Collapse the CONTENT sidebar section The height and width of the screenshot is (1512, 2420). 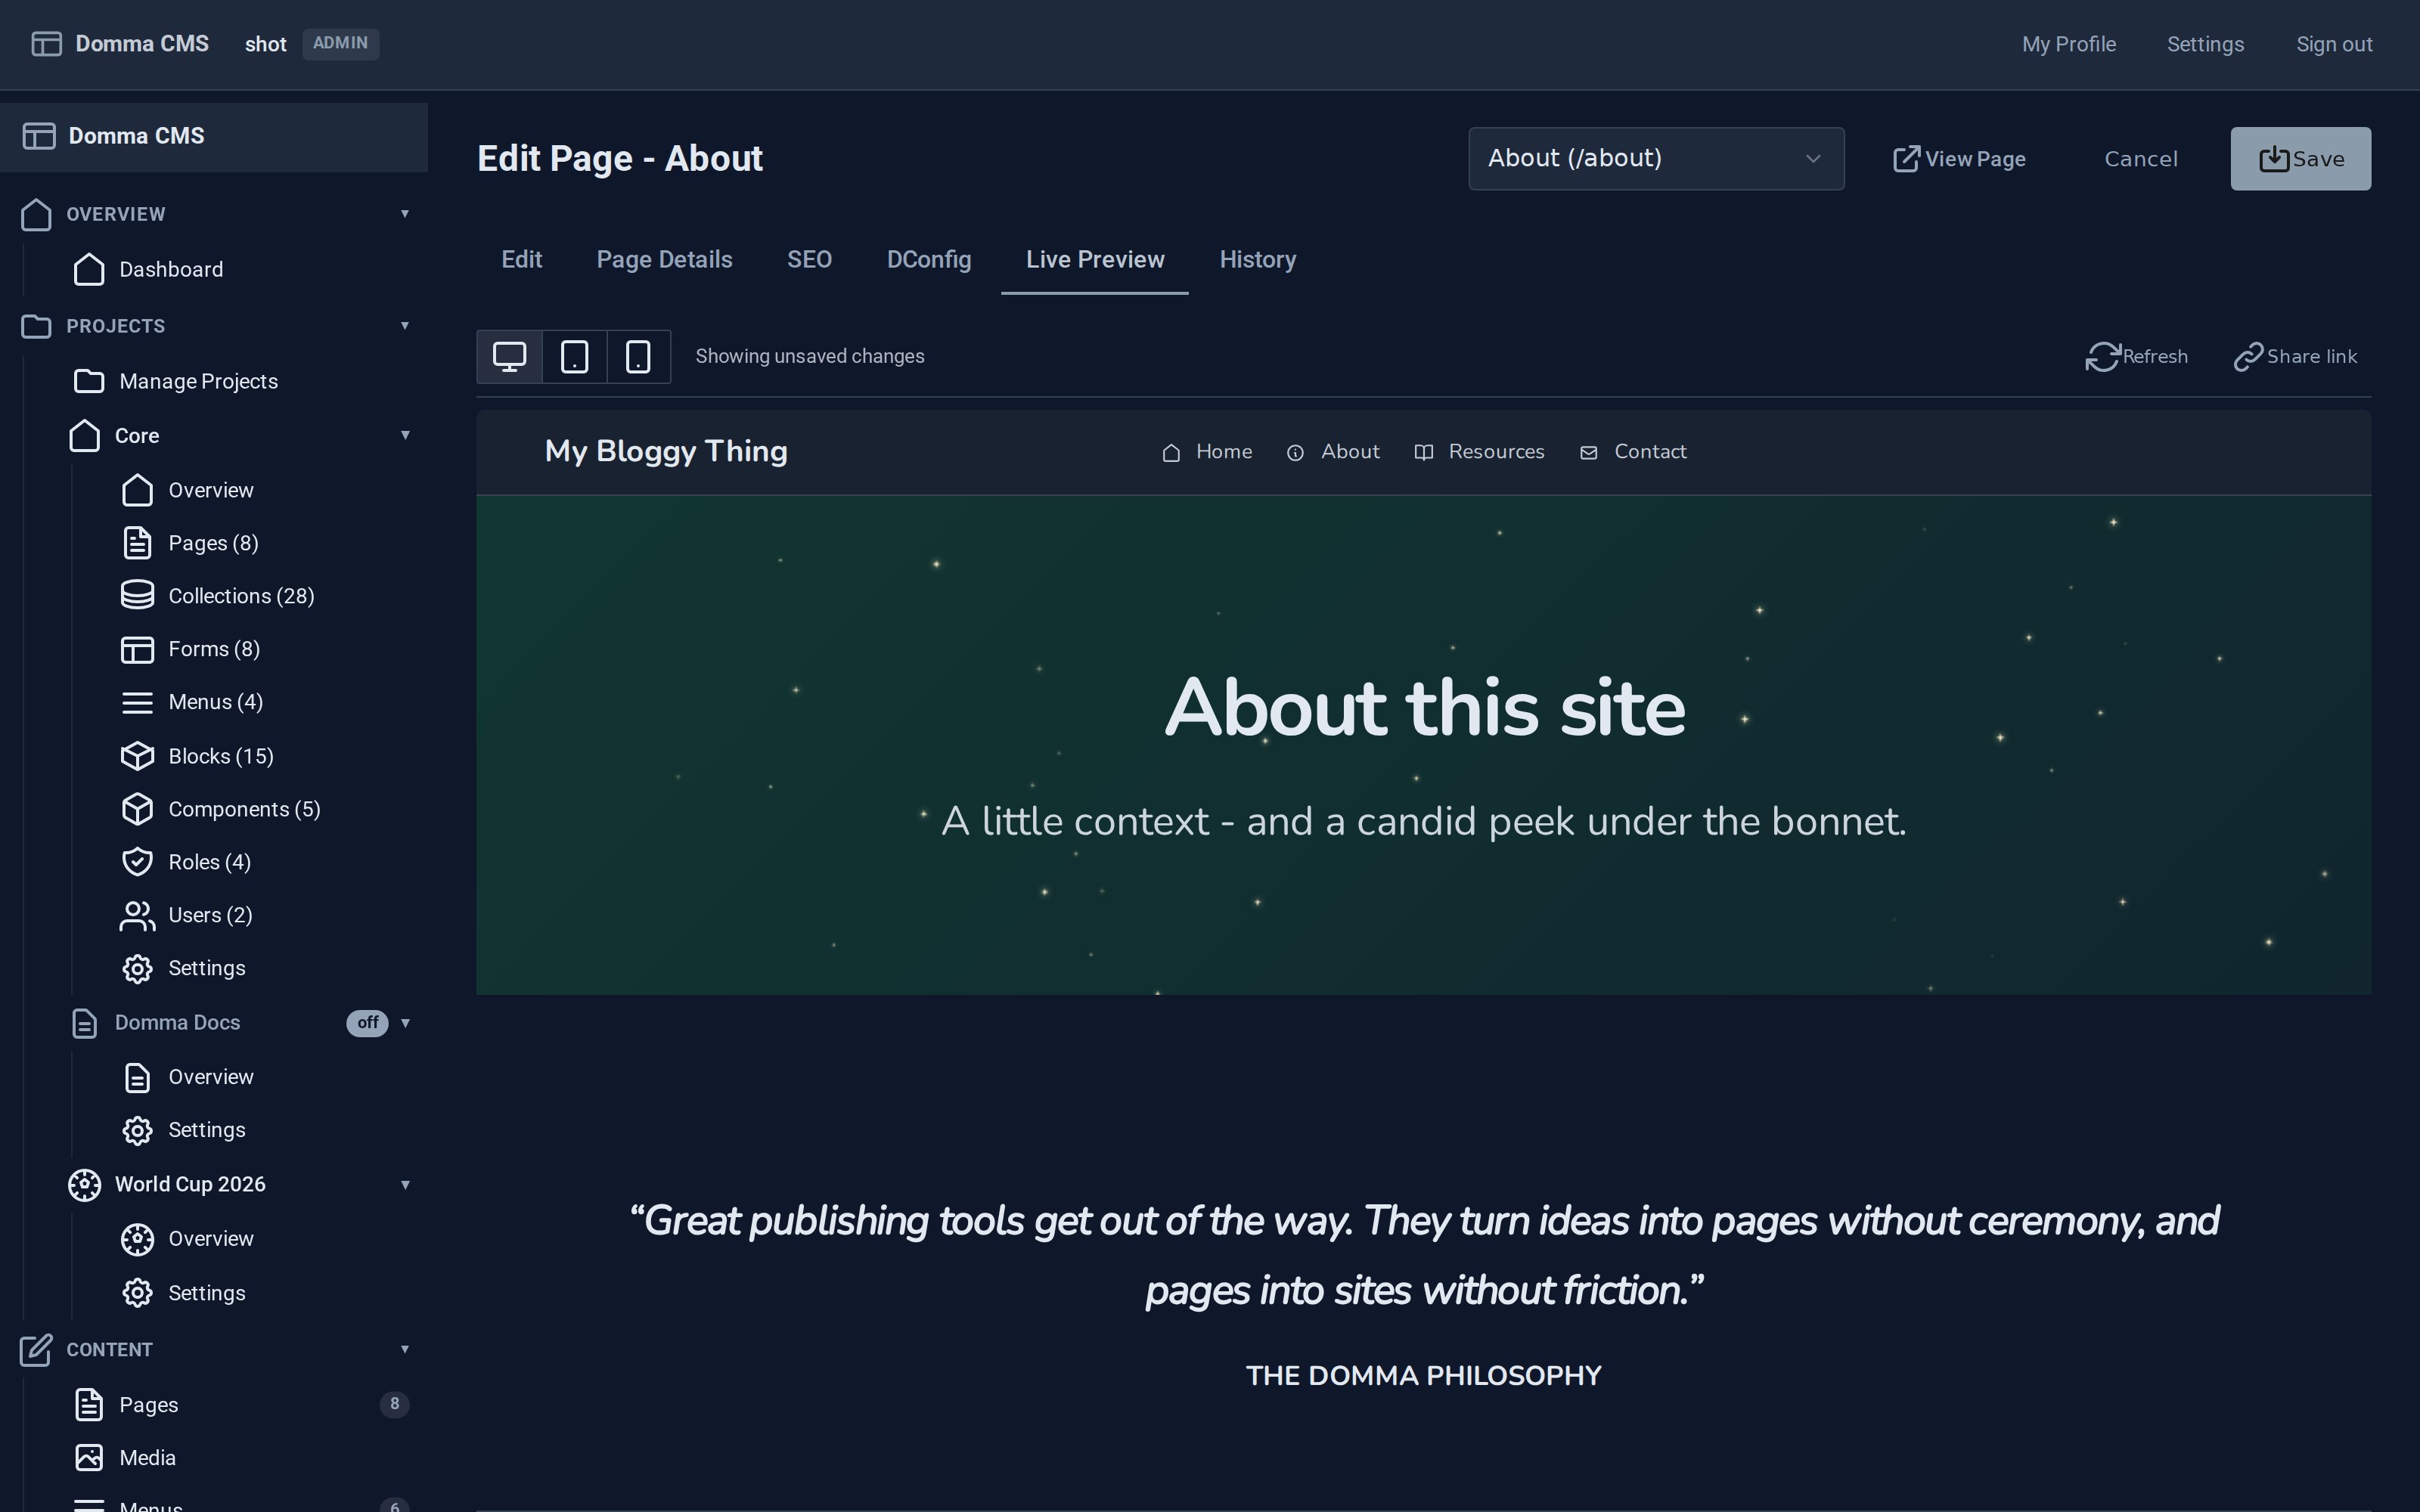tap(405, 1350)
